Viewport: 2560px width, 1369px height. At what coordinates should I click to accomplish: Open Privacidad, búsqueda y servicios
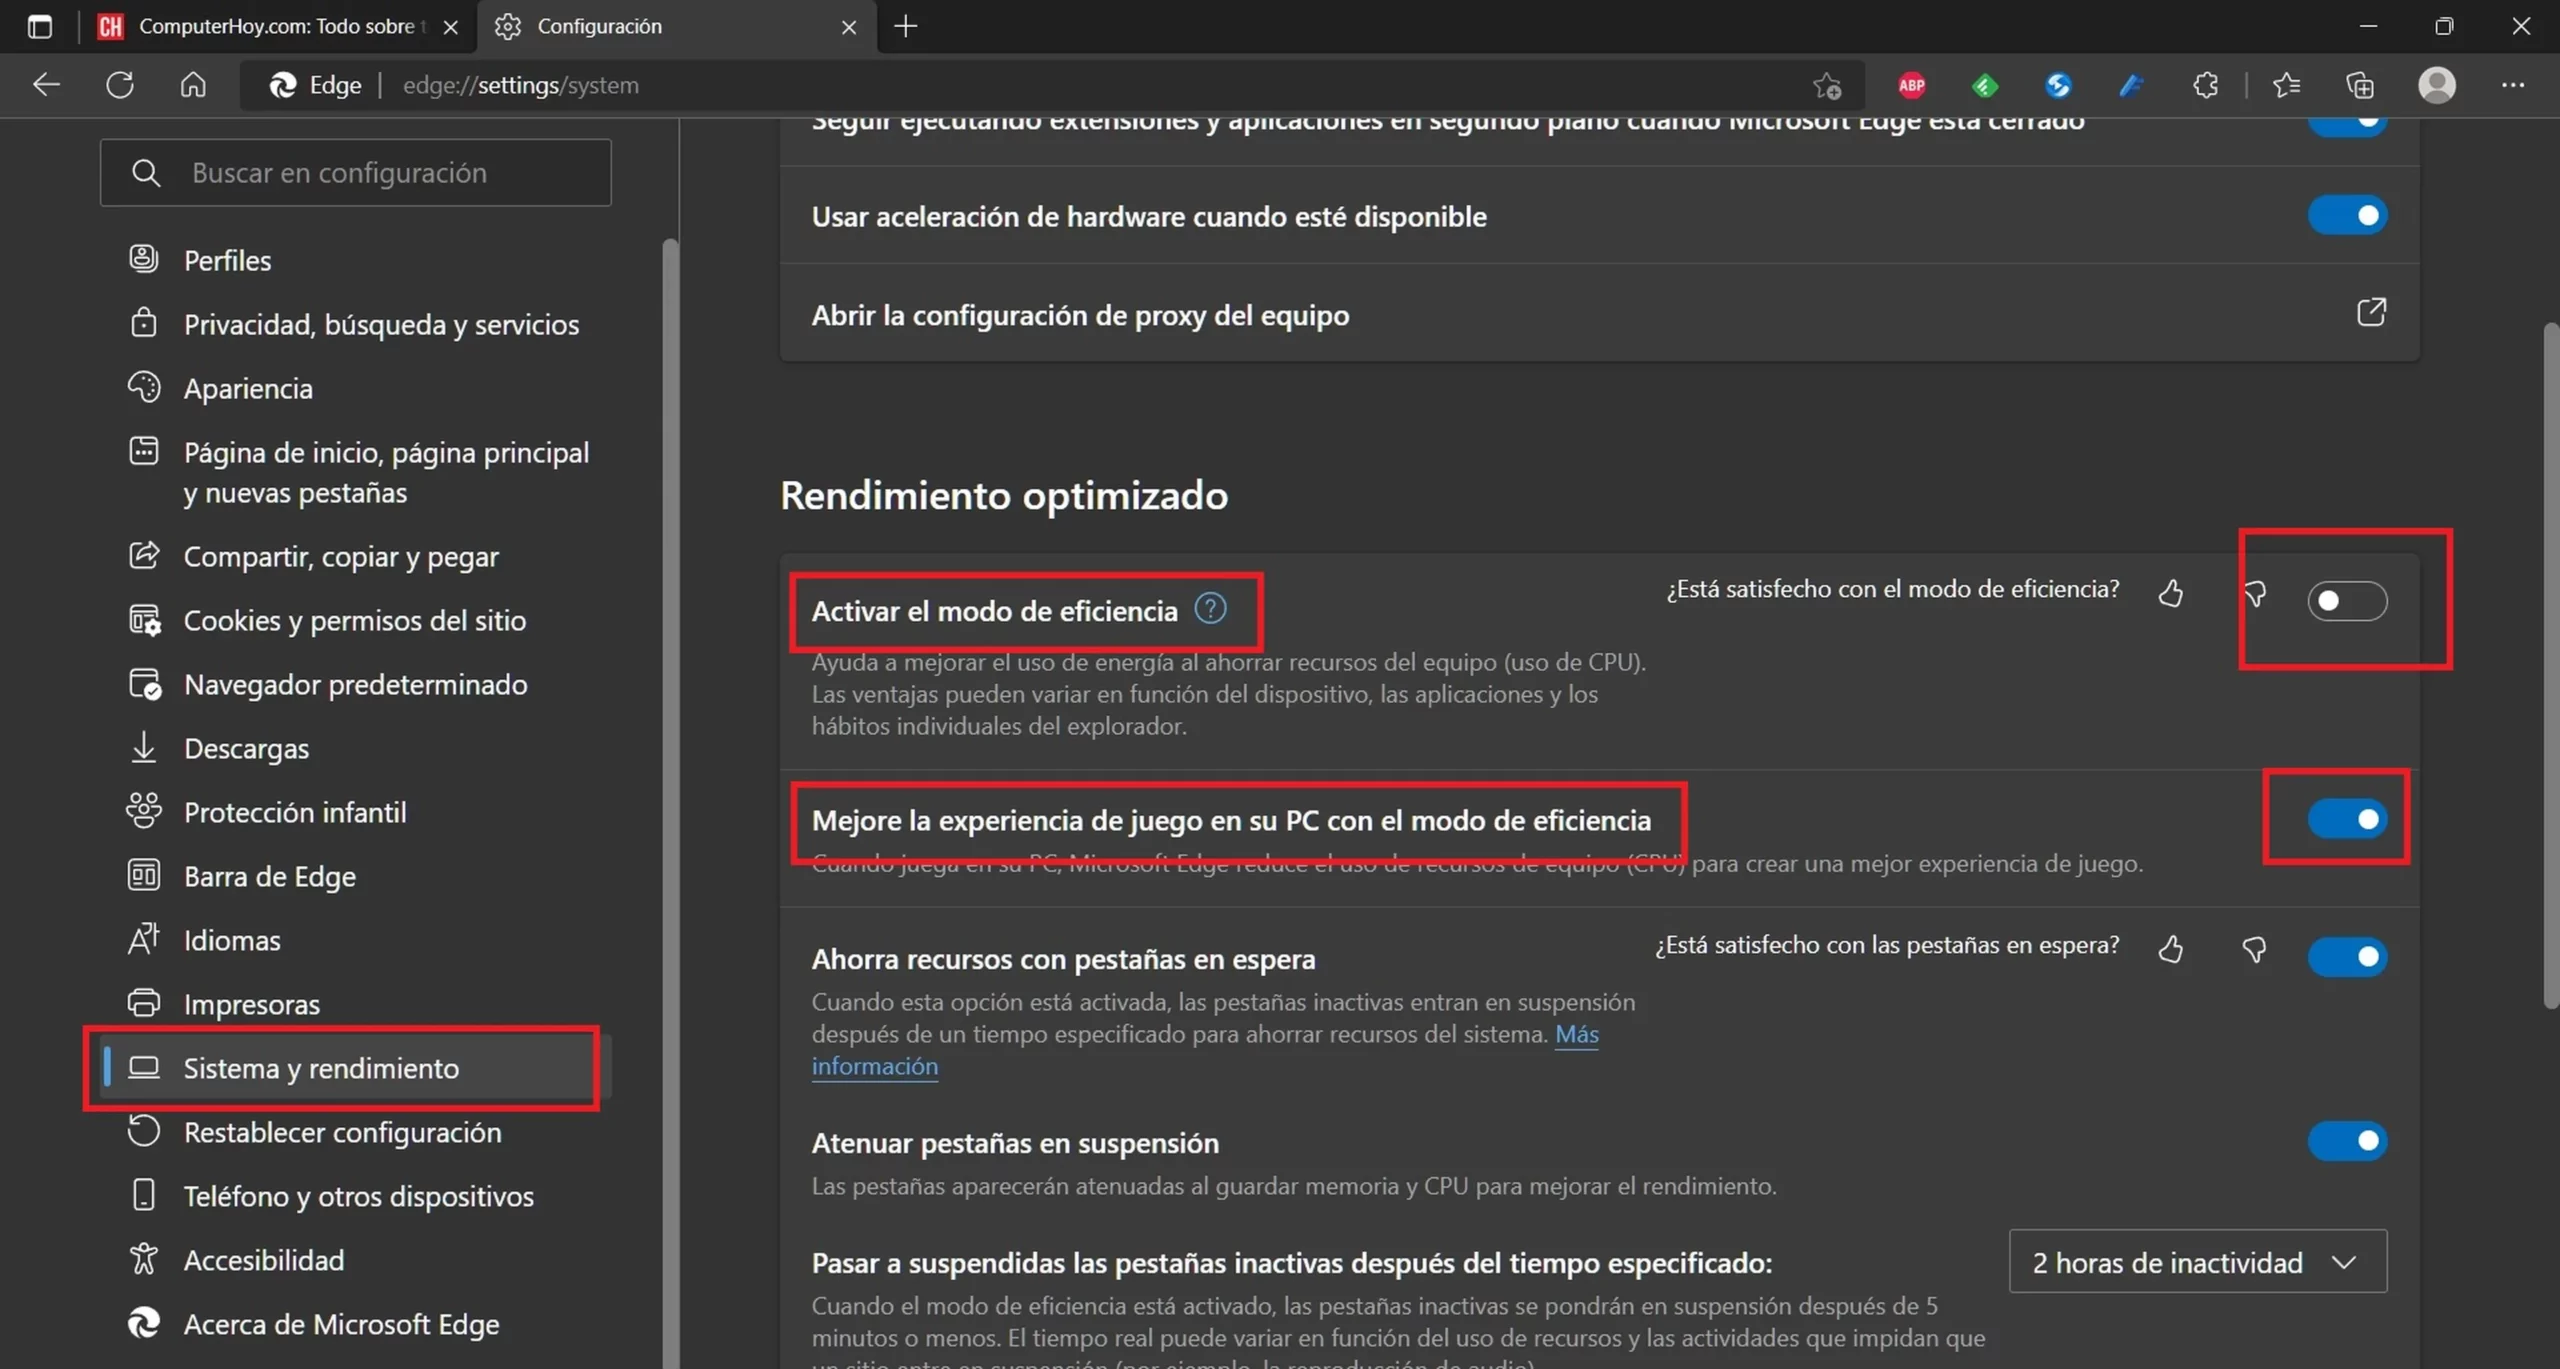click(x=355, y=324)
